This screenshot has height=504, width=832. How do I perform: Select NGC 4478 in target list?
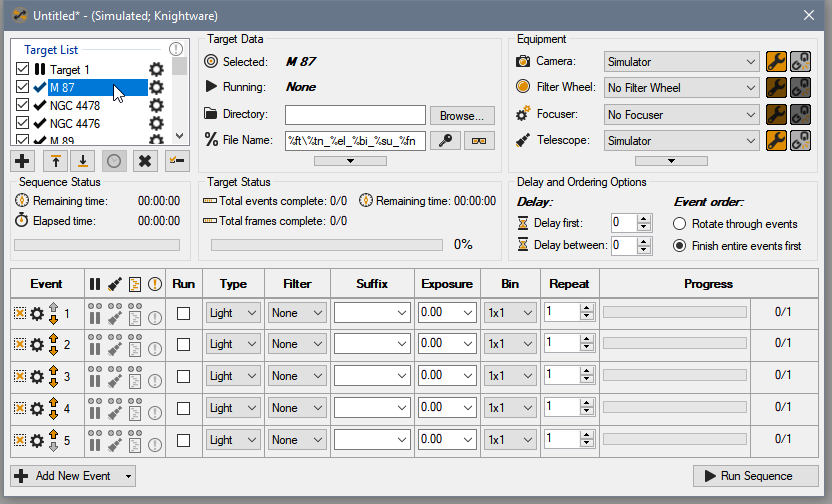tap(75, 106)
